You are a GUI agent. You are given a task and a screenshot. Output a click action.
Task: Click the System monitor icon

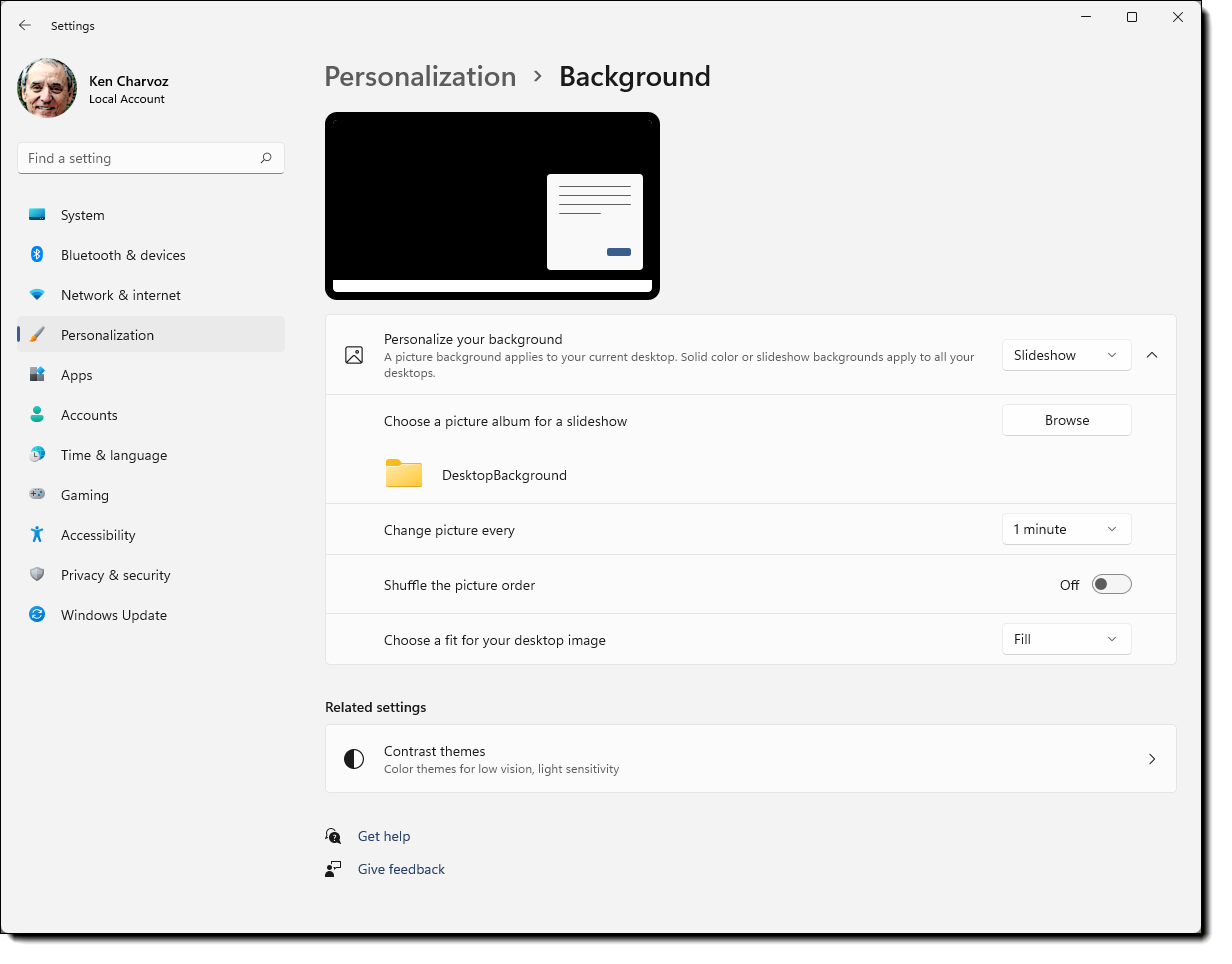(x=37, y=215)
